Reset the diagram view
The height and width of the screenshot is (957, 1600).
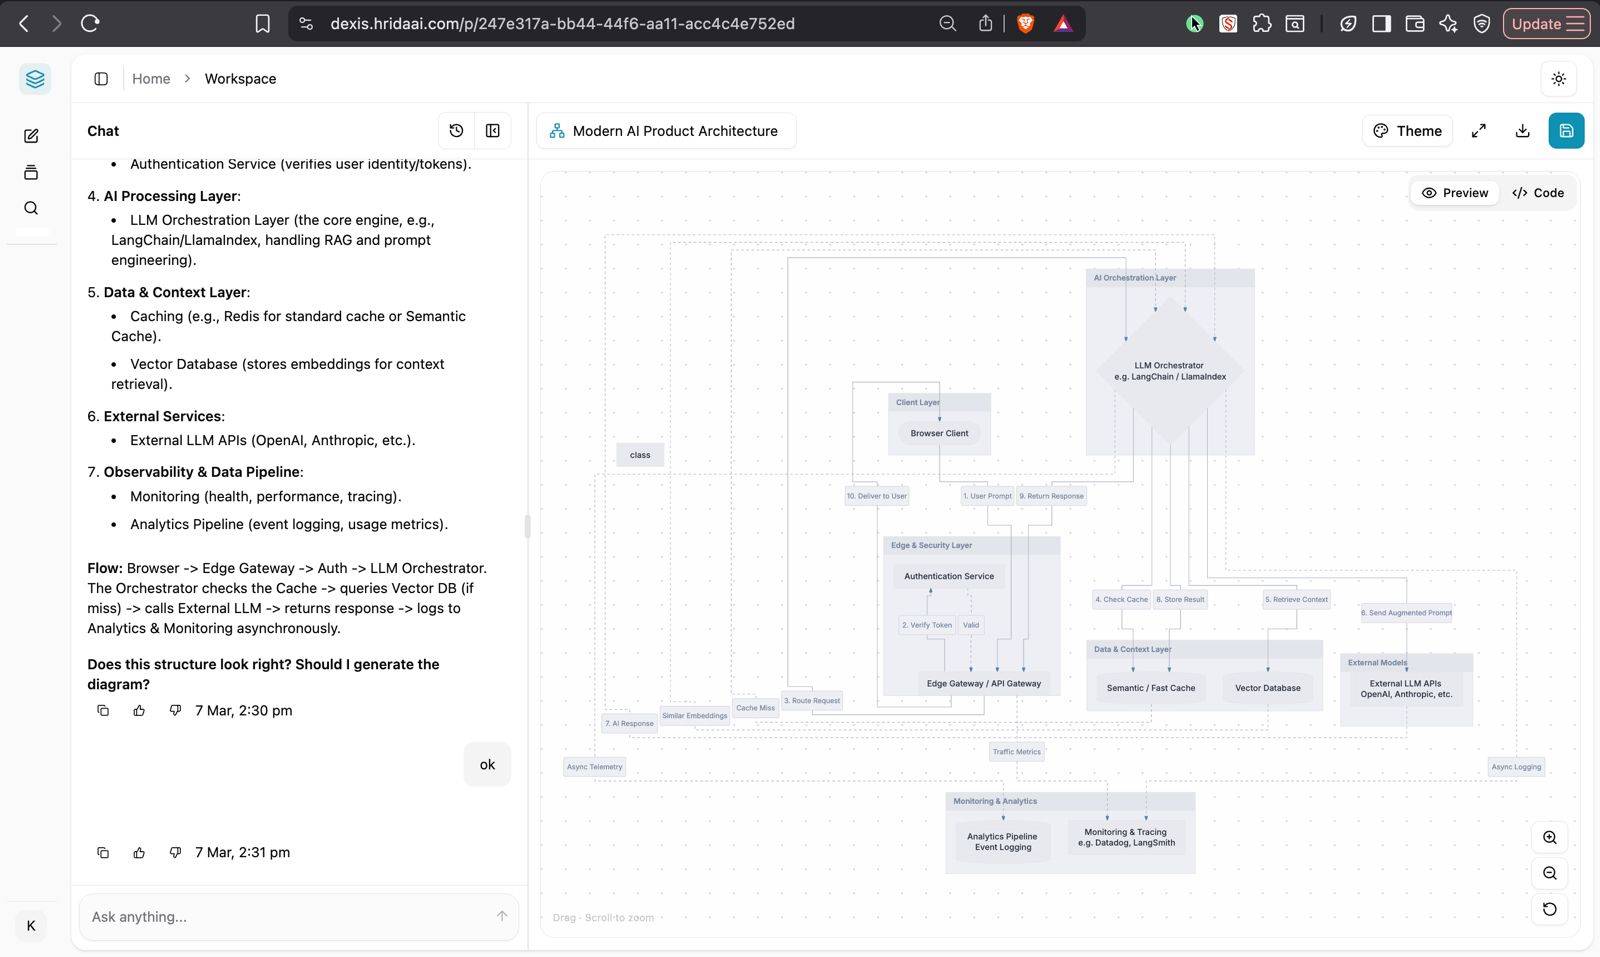[x=1549, y=909]
